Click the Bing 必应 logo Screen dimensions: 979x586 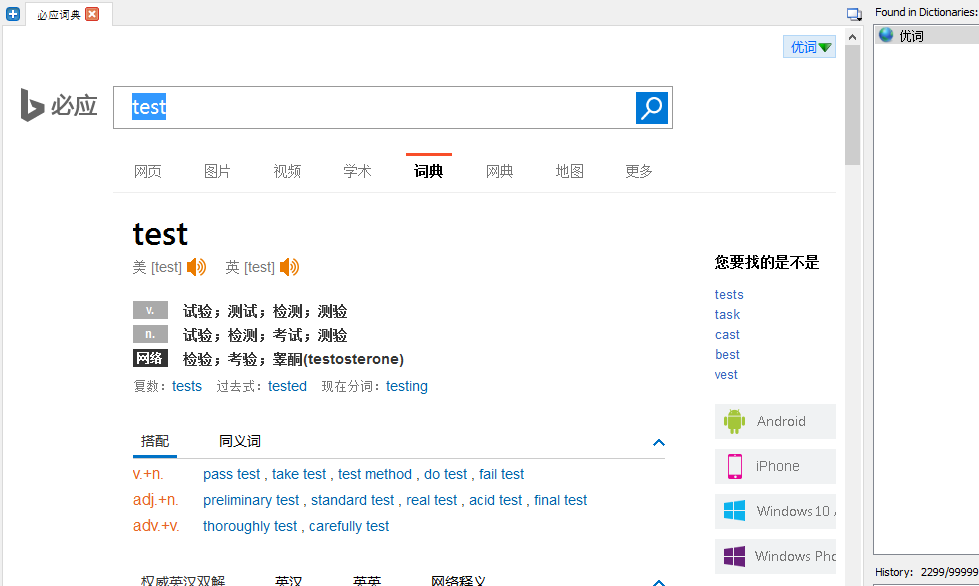(x=59, y=105)
